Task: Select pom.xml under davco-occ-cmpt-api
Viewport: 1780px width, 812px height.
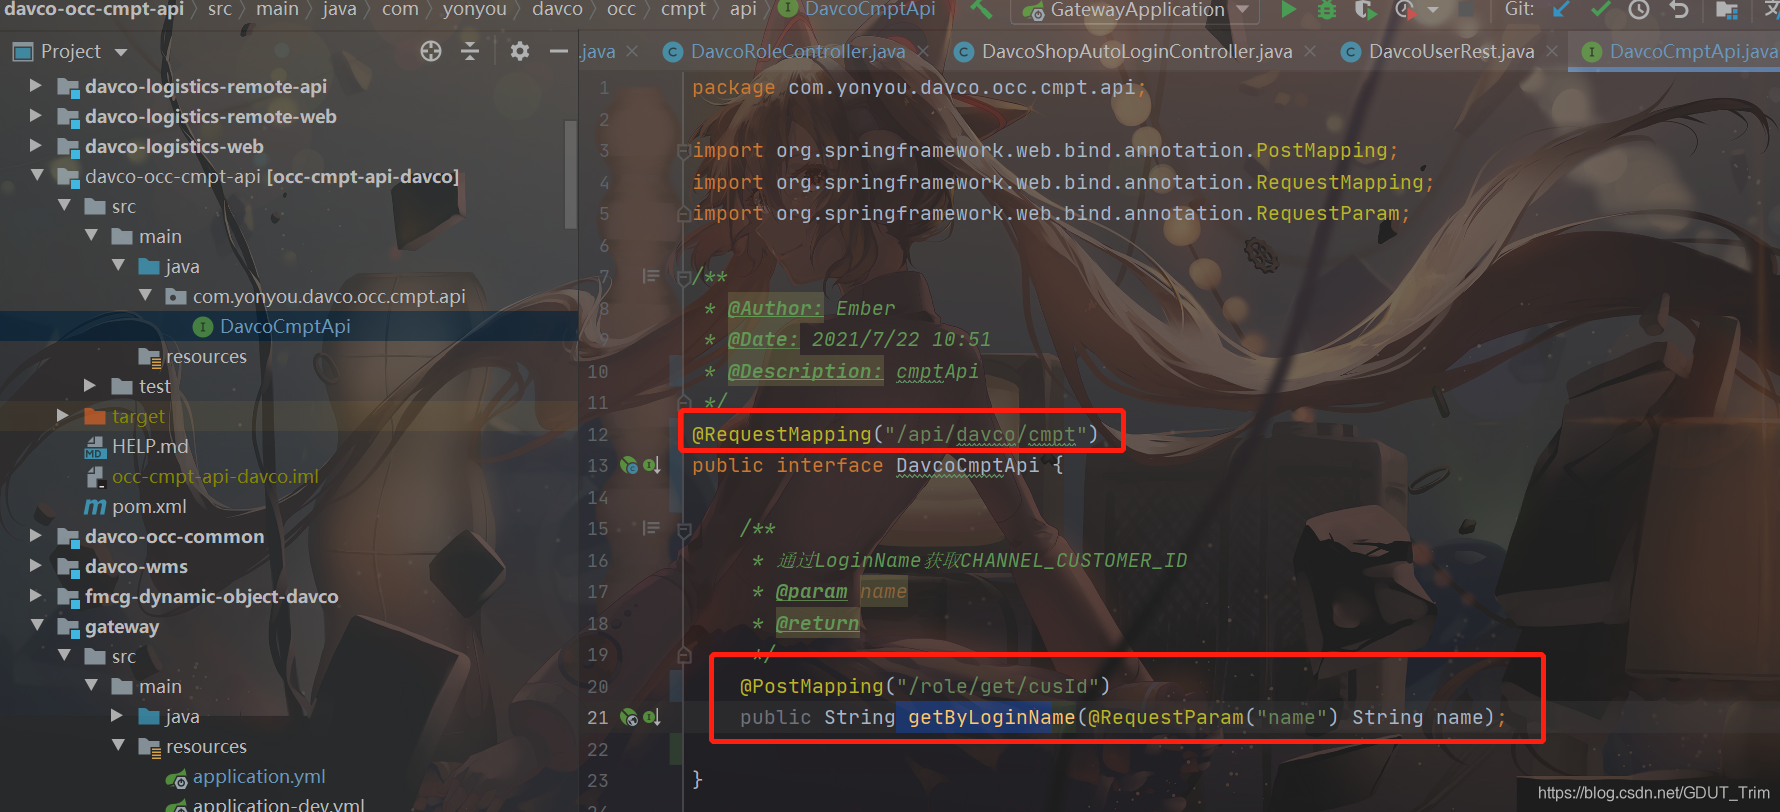Action: [149, 506]
